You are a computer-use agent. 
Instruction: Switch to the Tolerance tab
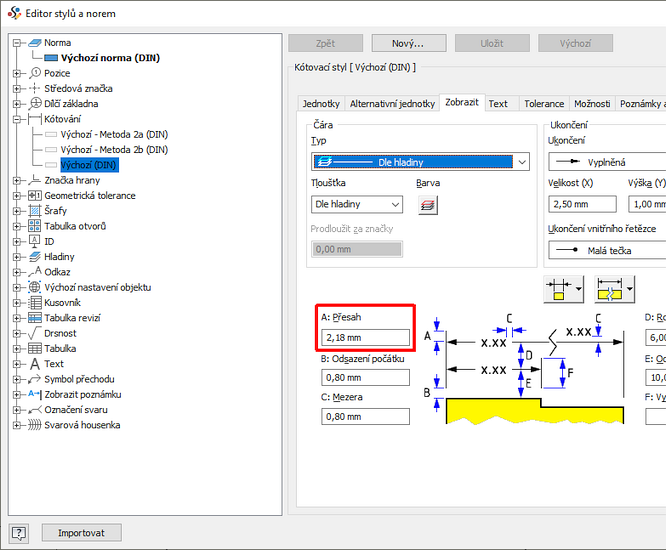tap(544, 104)
